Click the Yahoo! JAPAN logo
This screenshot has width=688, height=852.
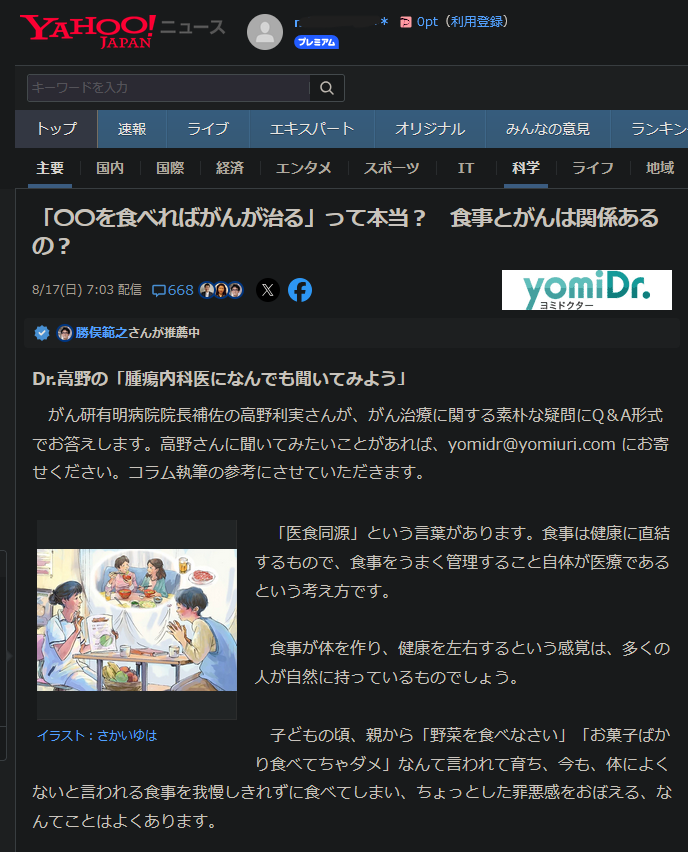pyautogui.click(x=88, y=30)
